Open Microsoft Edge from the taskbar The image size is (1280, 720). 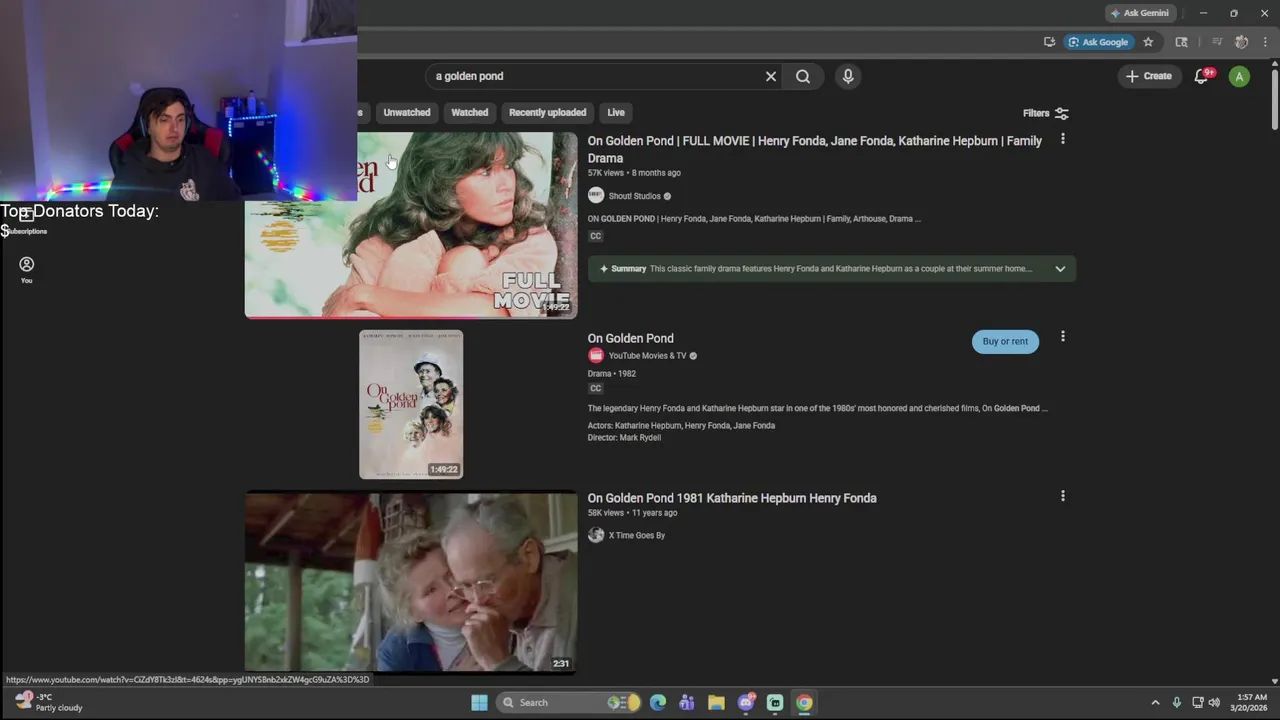click(658, 702)
